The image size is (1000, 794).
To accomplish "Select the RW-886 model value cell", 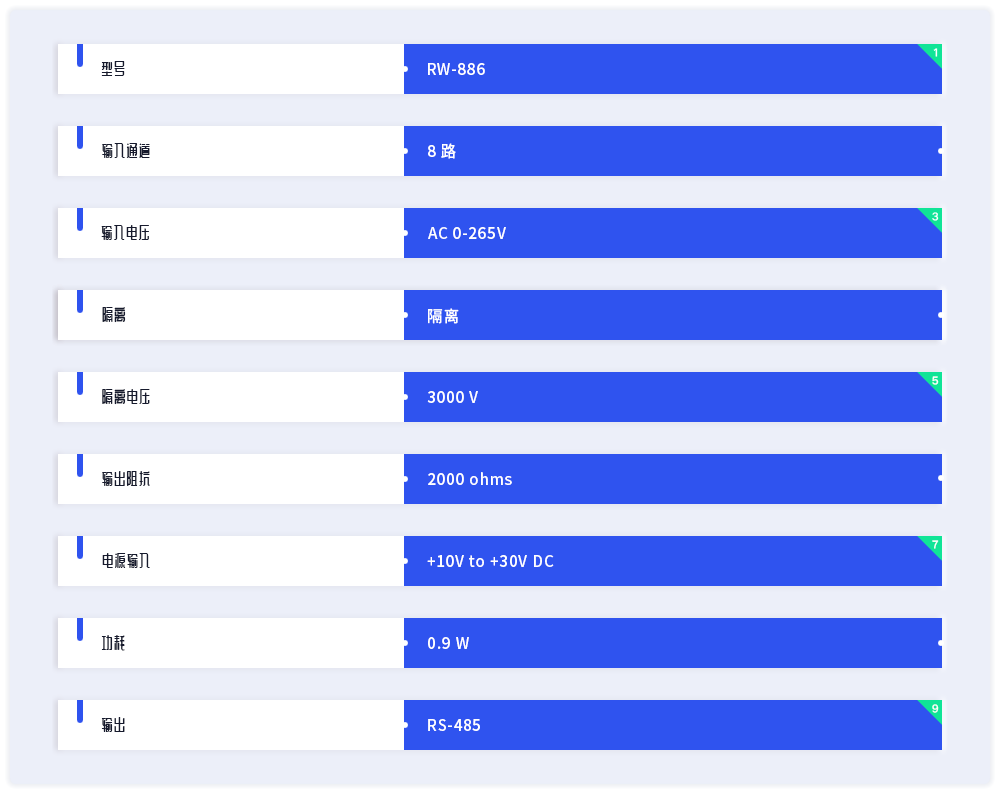I will (673, 69).
